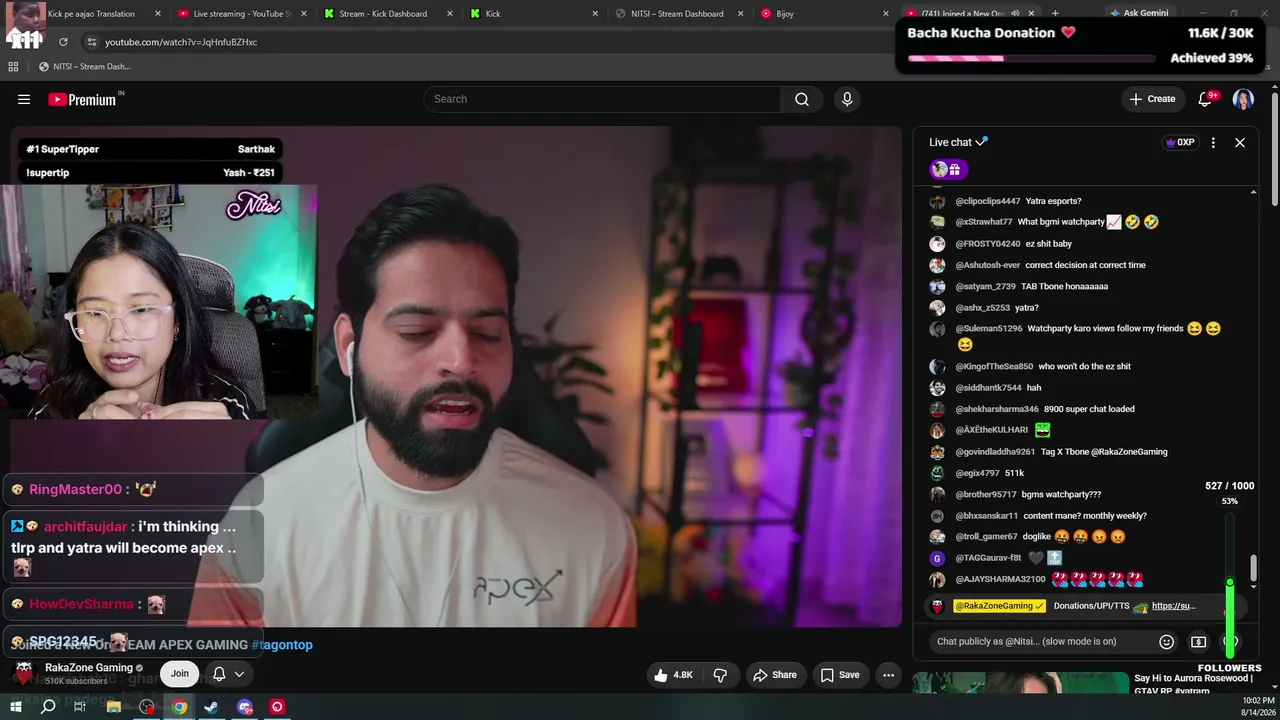
Task: Close the Bijoy tab
Action: pos(885,14)
